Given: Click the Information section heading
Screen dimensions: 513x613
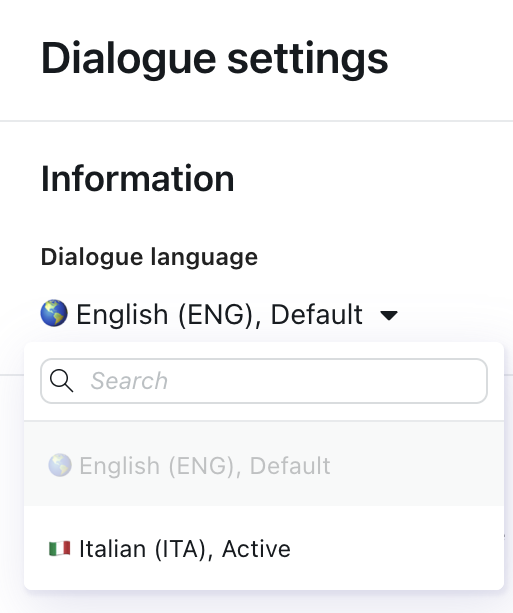Looking at the screenshot, I should coord(138,179).
